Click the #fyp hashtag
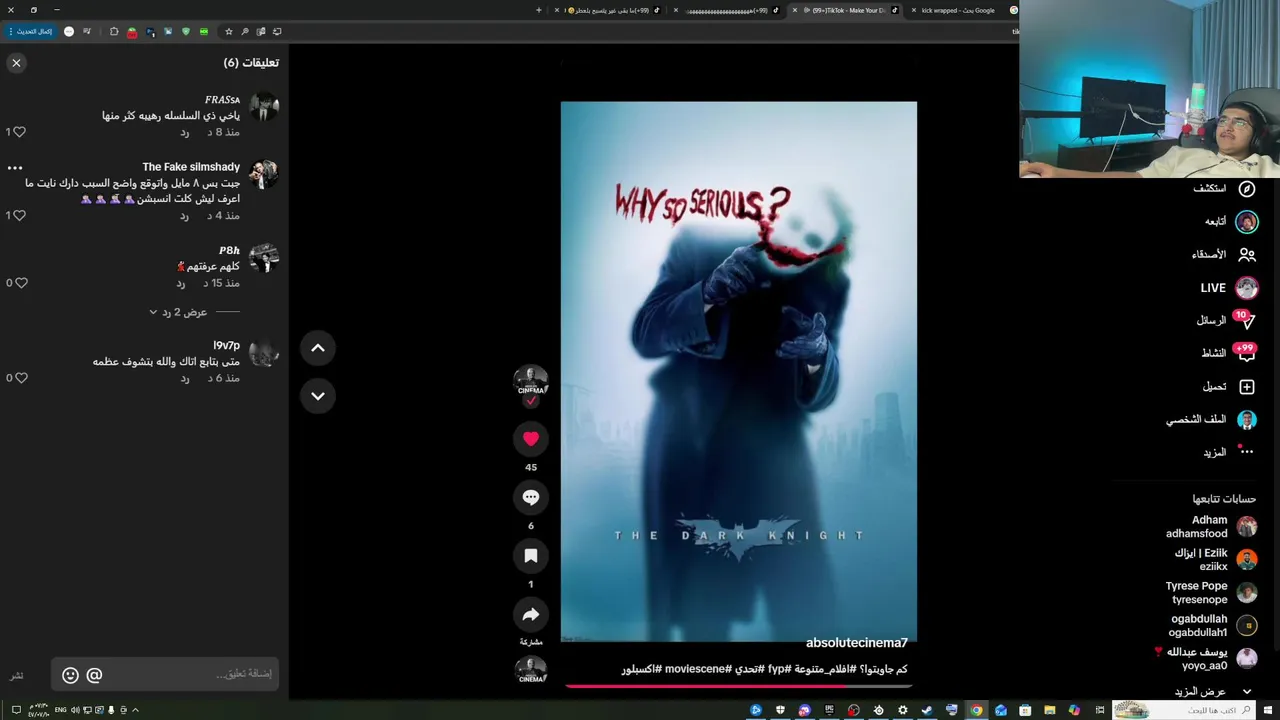1280x720 pixels. click(x=780, y=669)
